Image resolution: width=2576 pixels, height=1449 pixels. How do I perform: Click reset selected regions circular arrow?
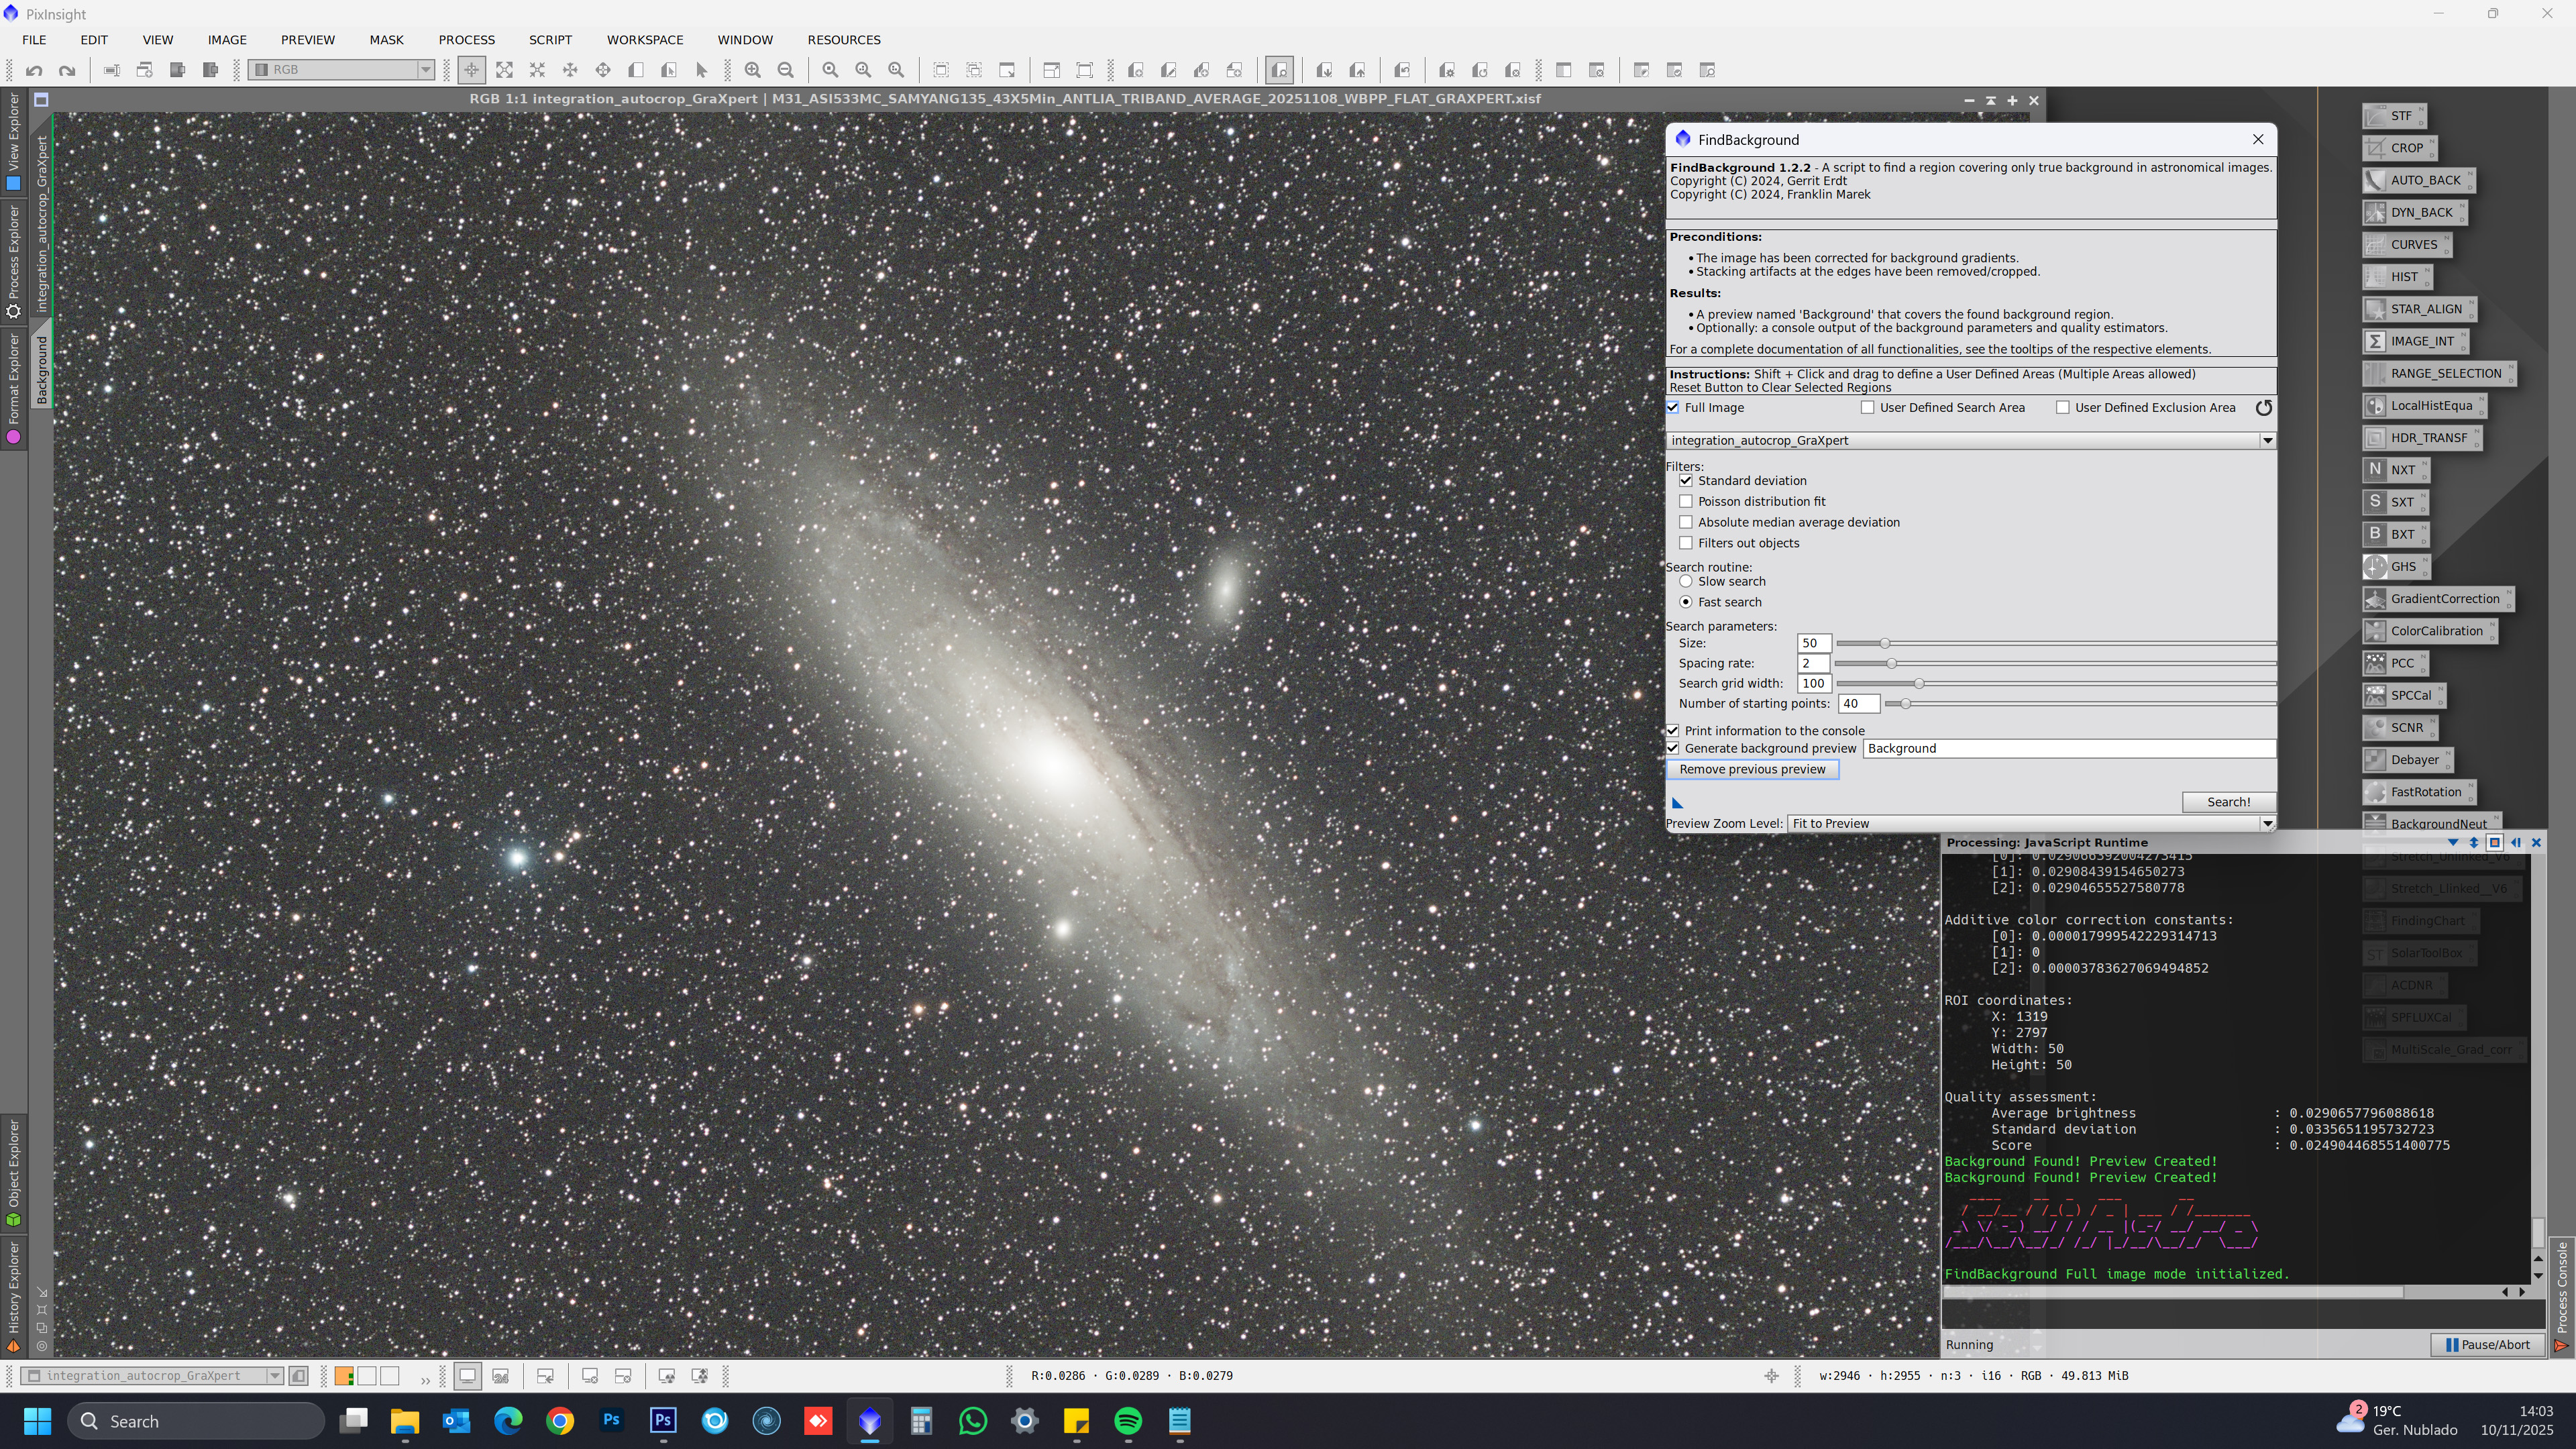[2263, 407]
